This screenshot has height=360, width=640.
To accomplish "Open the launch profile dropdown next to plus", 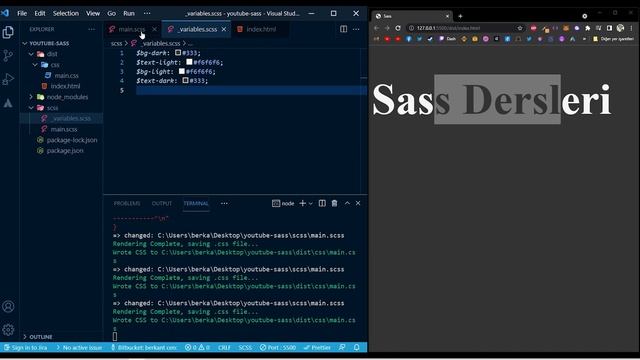I will click(x=311, y=203).
